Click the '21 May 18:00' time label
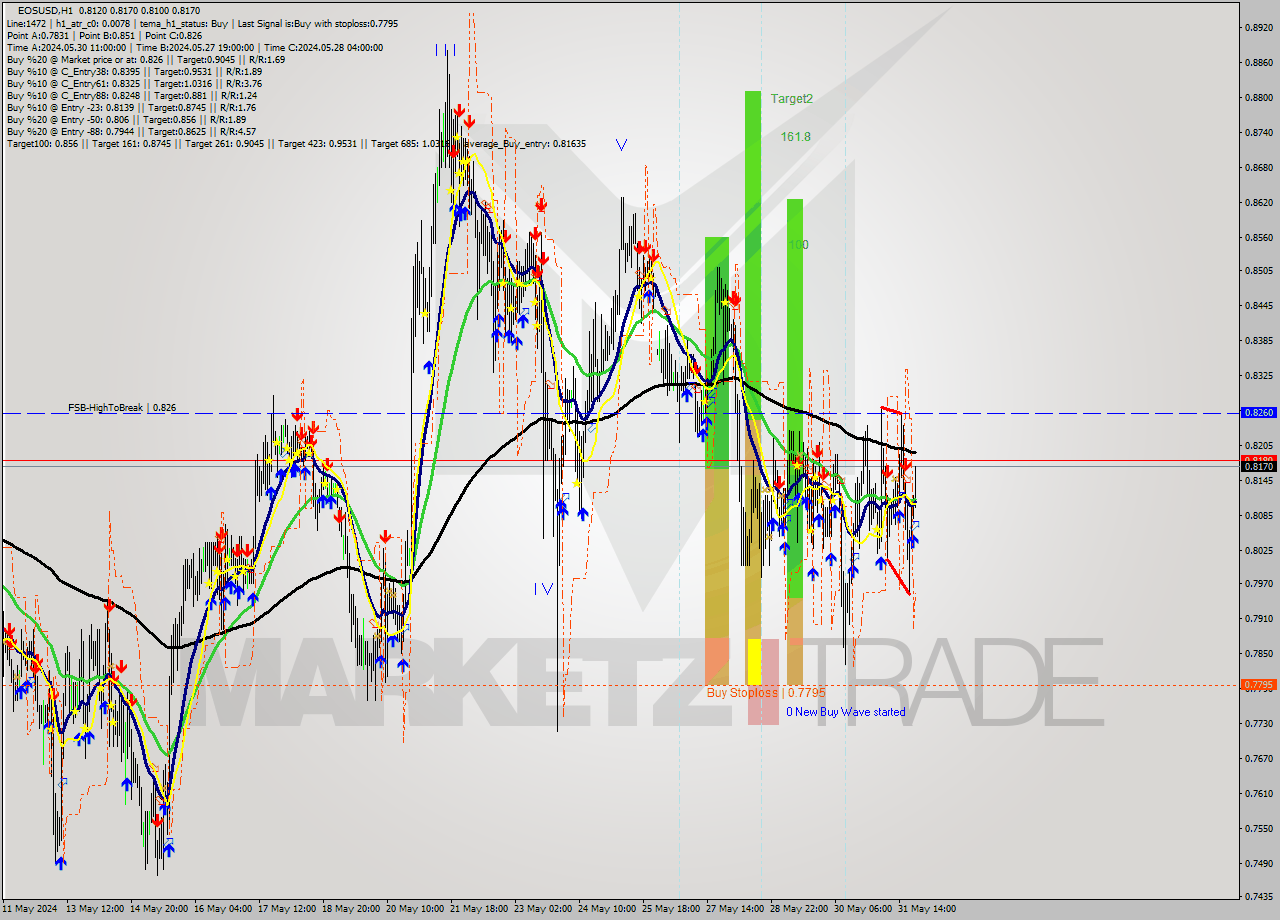 point(480,909)
